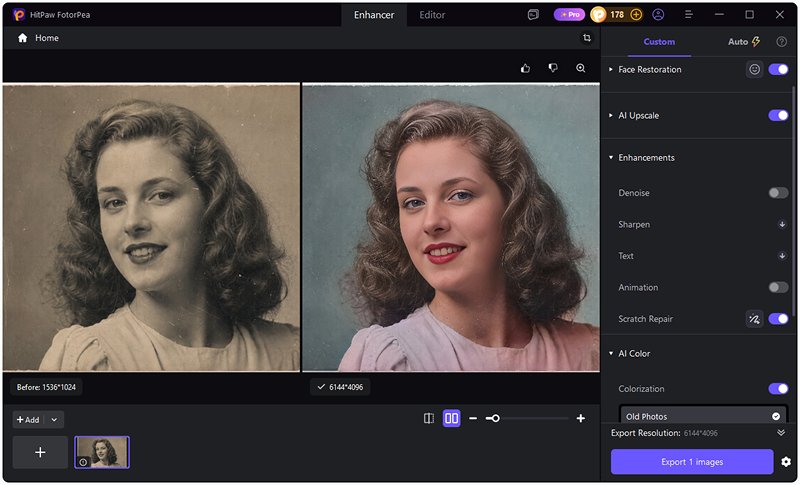Click Export 1 images button
This screenshot has width=800, height=485.
click(692, 462)
